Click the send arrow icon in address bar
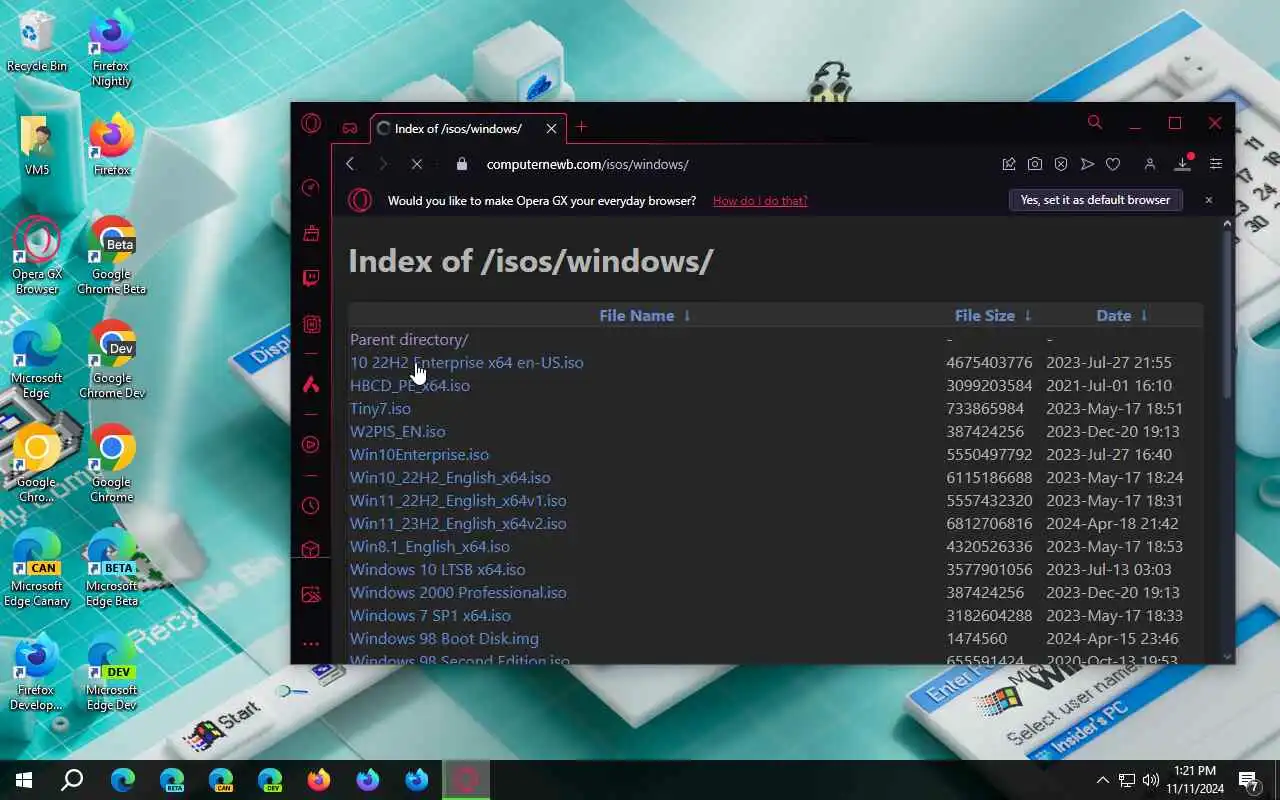The width and height of the screenshot is (1280, 800). [x=1087, y=164]
